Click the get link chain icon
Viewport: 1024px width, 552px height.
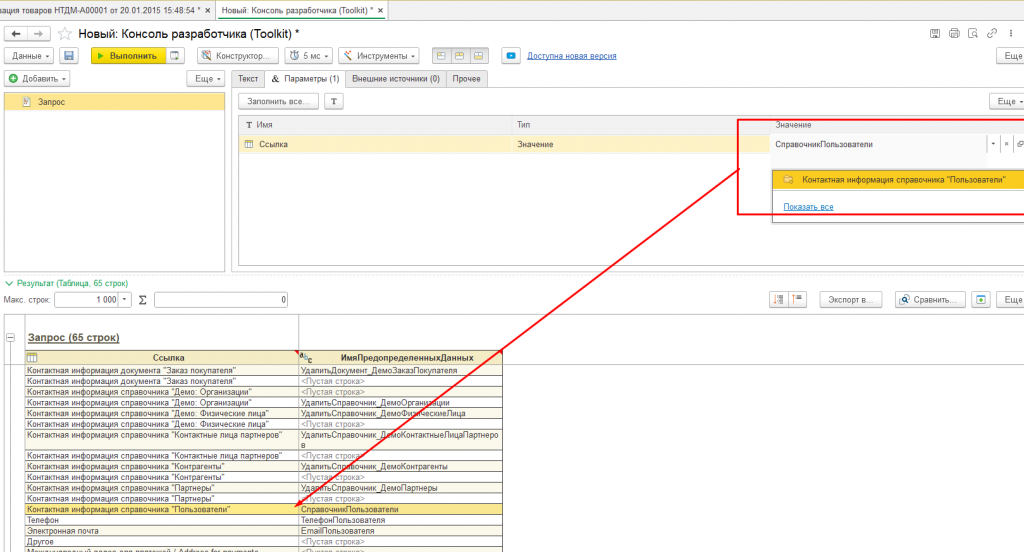point(991,34)
